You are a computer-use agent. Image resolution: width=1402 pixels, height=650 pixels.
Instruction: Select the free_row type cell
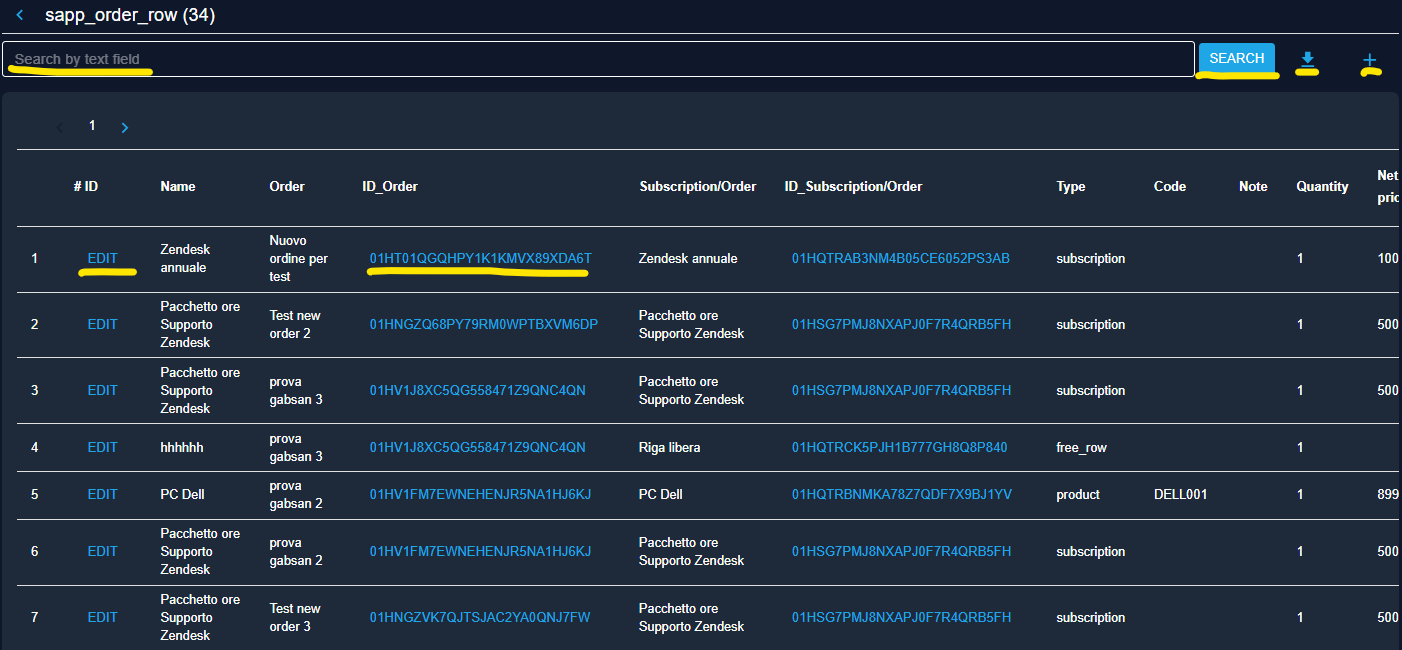[x=1081, y=448]
